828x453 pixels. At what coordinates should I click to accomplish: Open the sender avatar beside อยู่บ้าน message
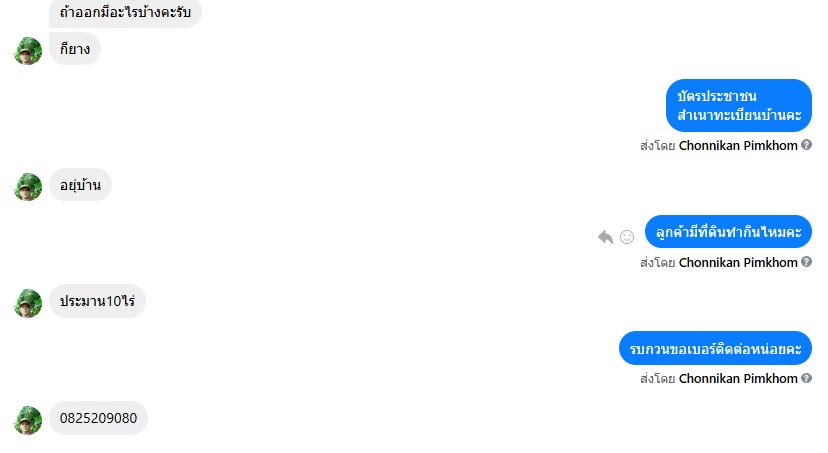[27, 187]
